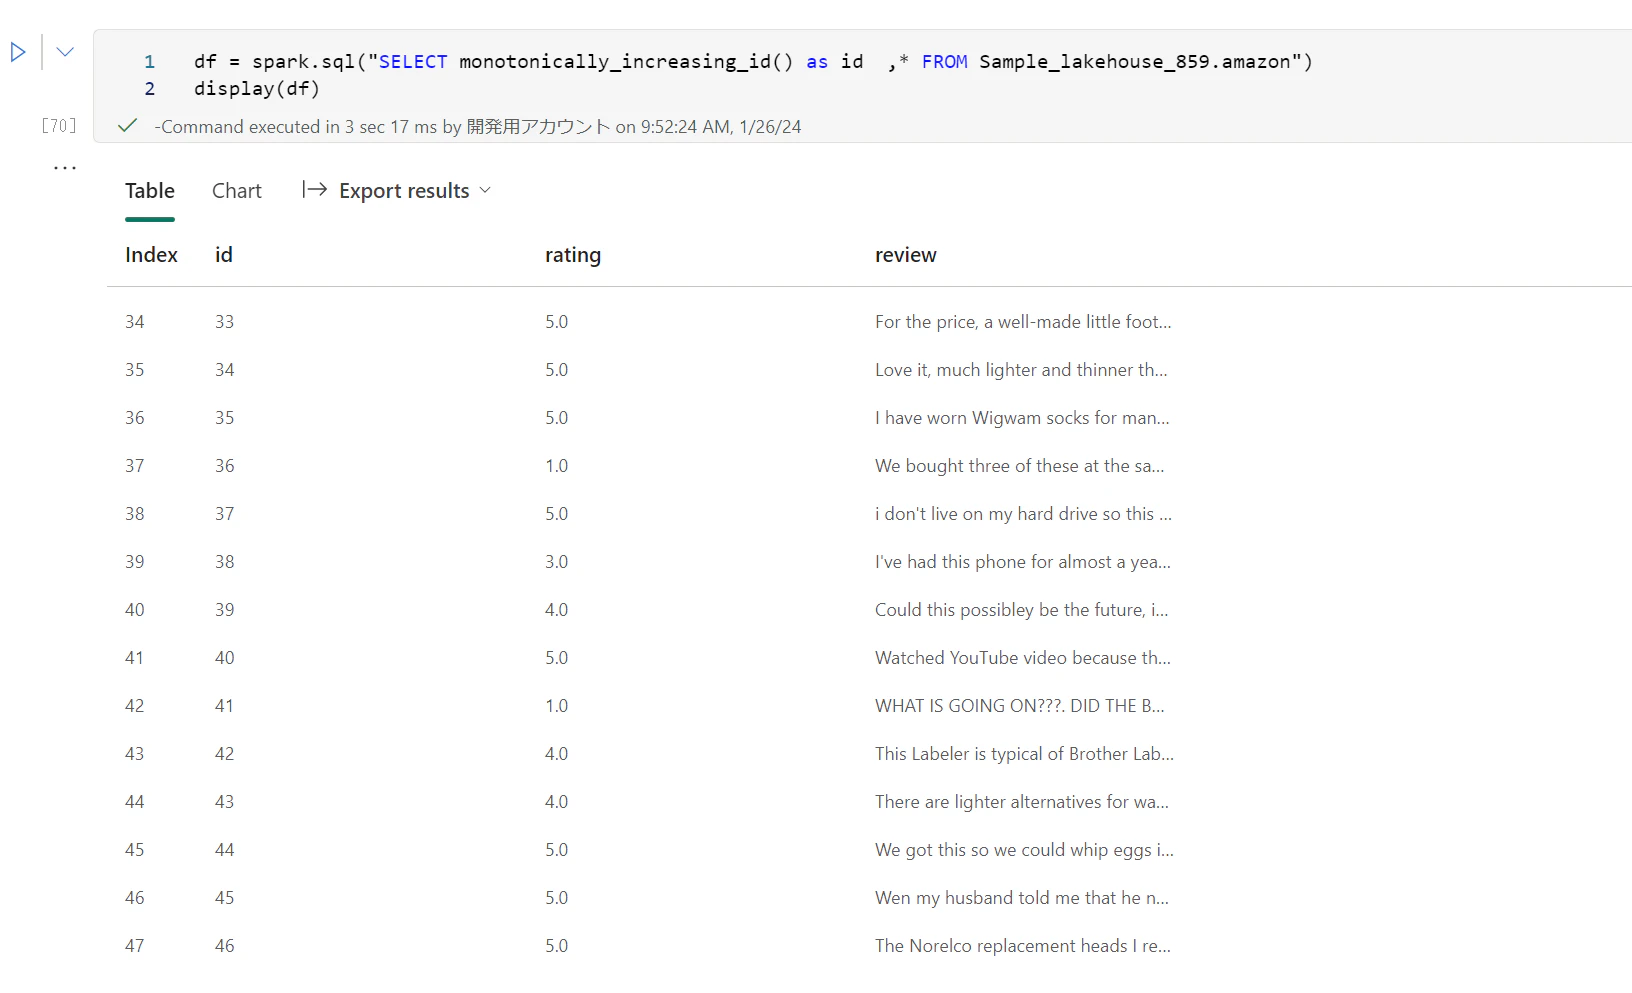Open the Export results dropdown
This screenshot has width=1632, height=993.
[x=397, y=191]
